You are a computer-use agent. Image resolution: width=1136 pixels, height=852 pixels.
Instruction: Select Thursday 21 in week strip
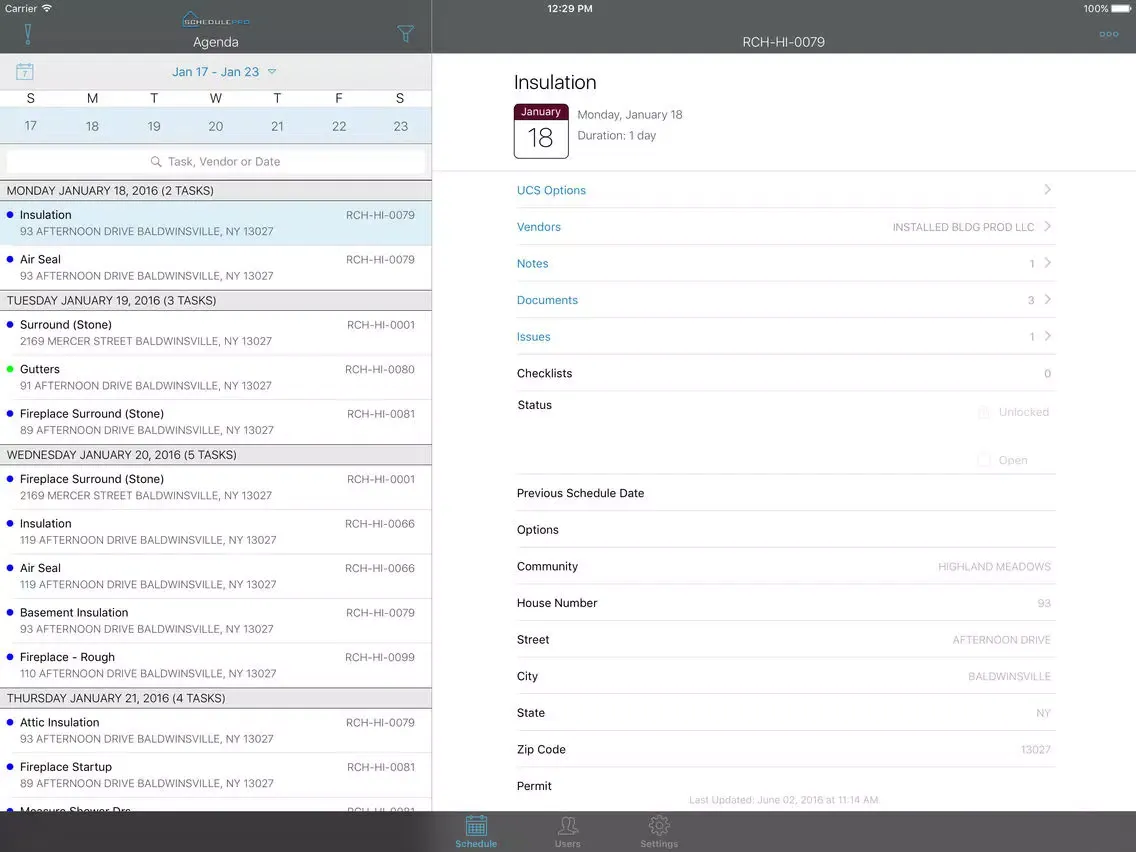[277, 126]
